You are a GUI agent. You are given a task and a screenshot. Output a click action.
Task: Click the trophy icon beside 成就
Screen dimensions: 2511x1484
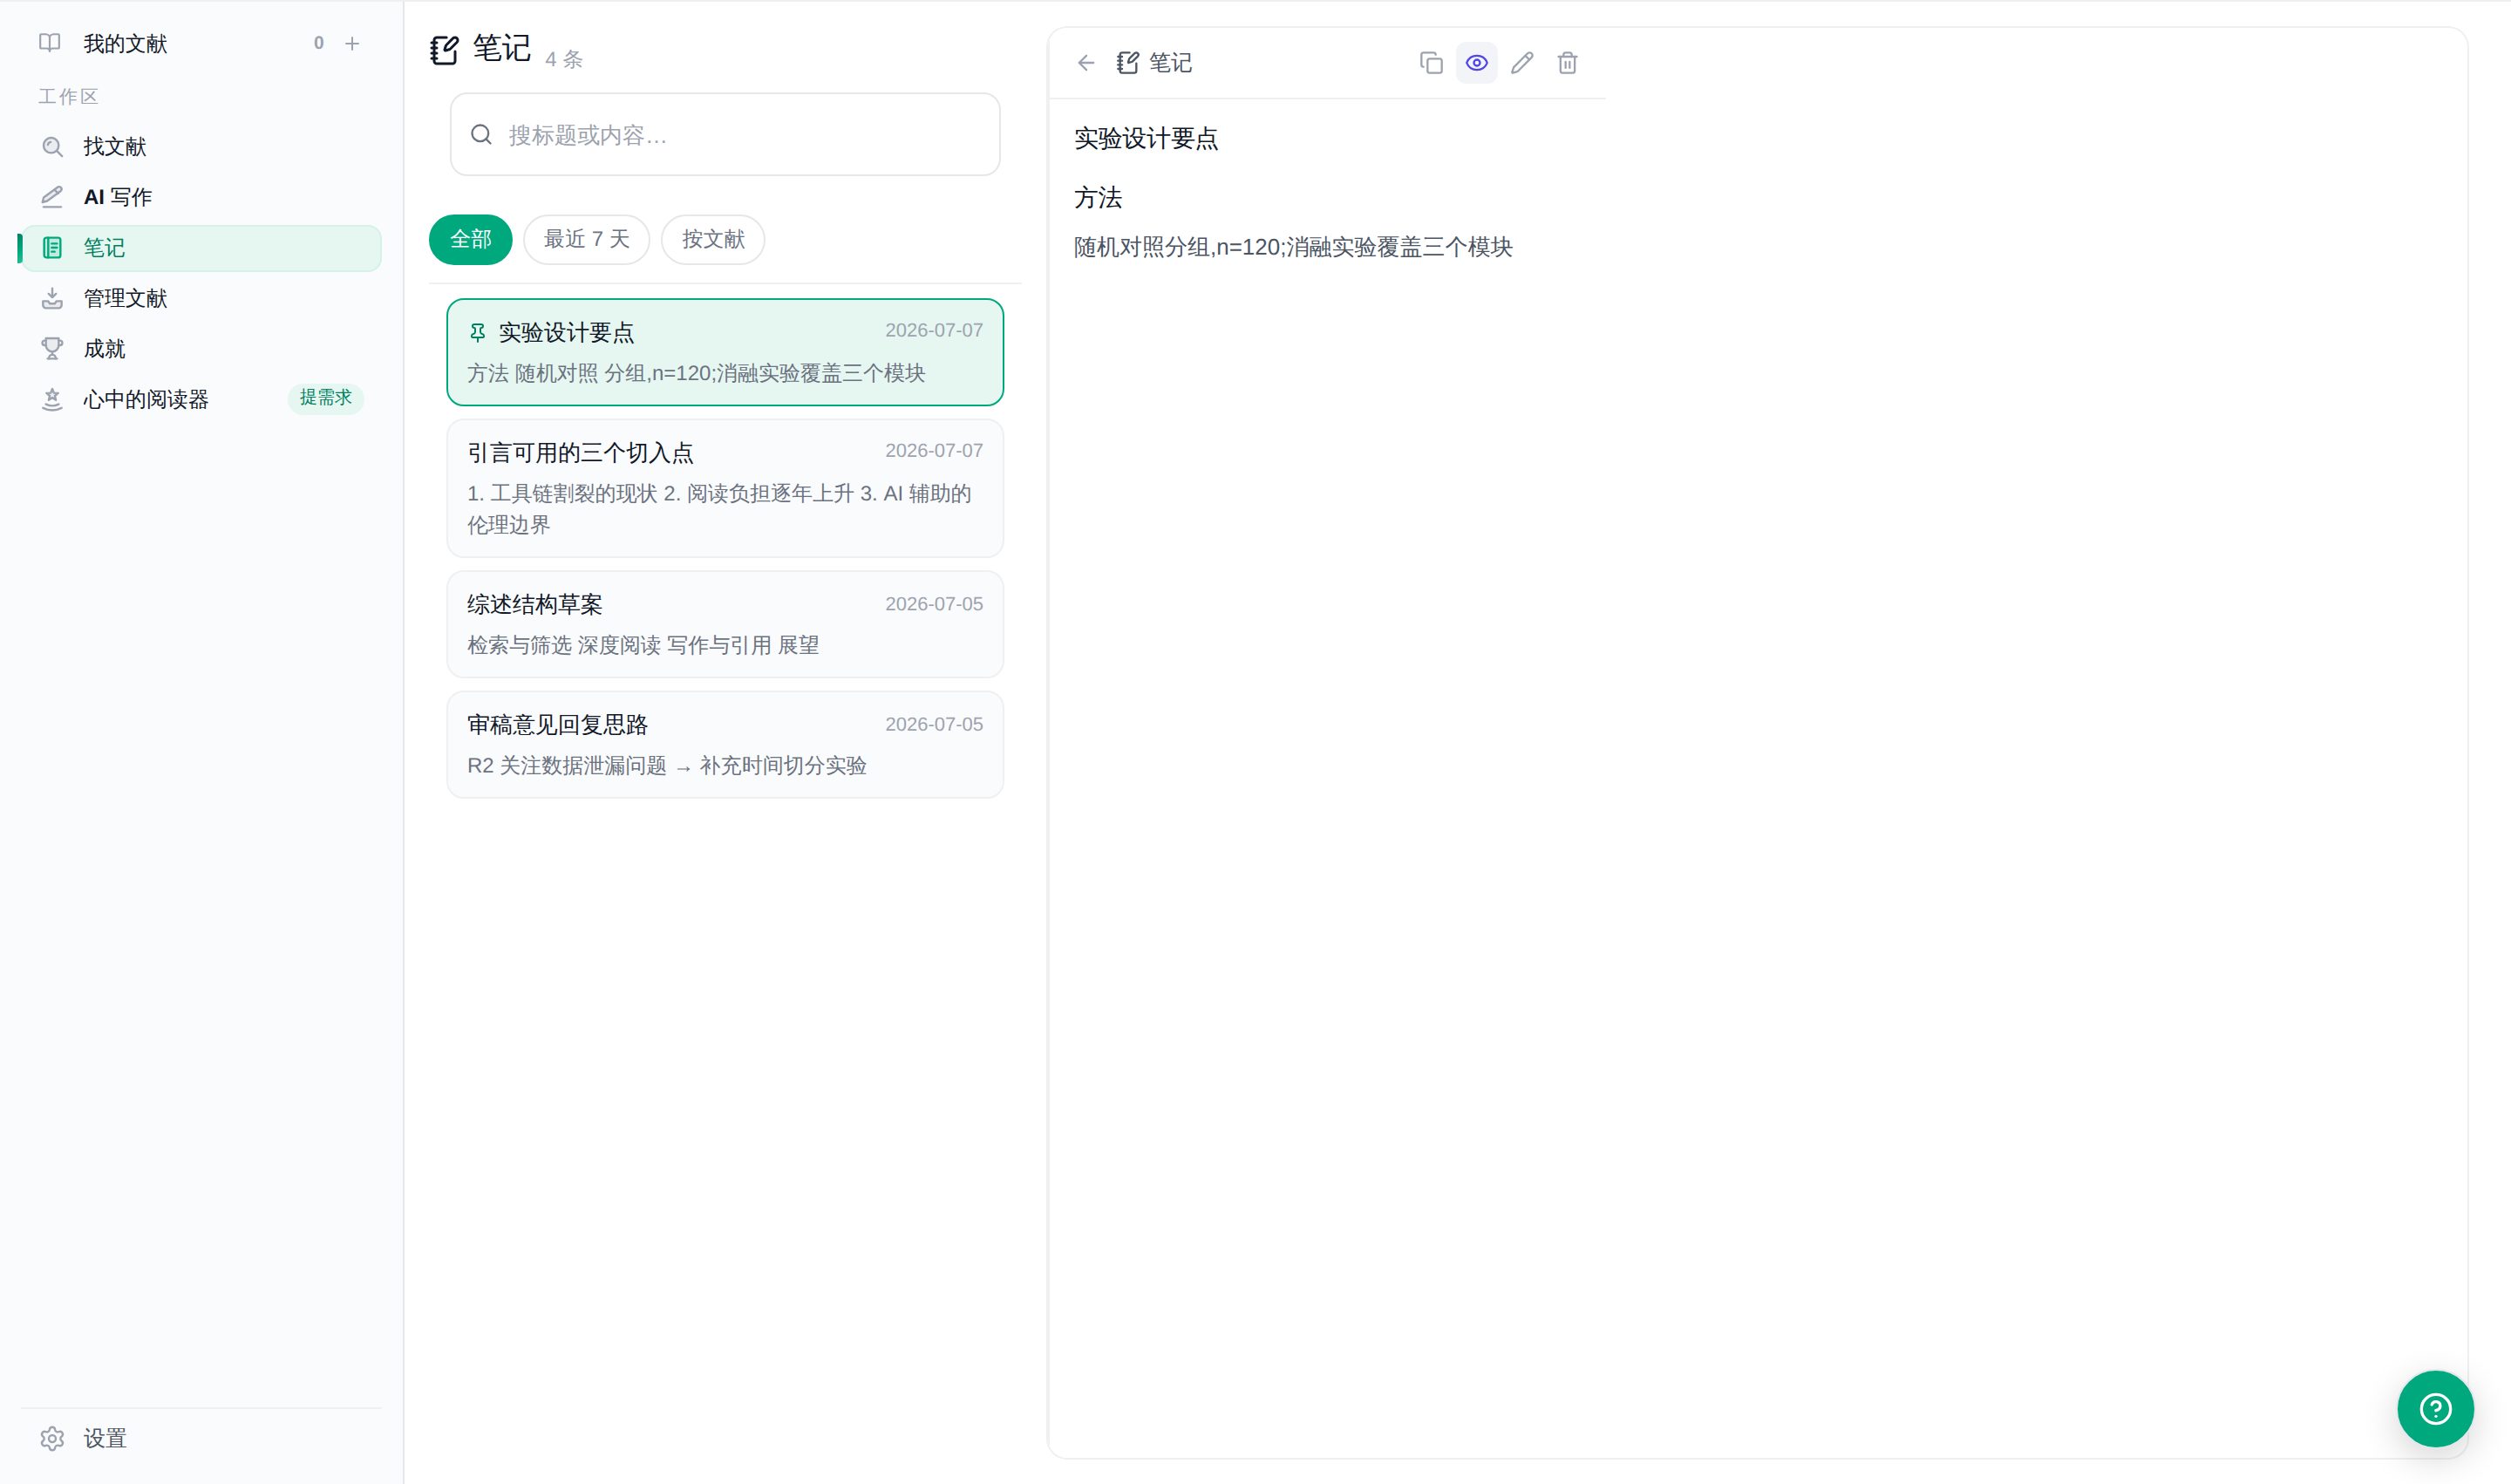(52, 349)
